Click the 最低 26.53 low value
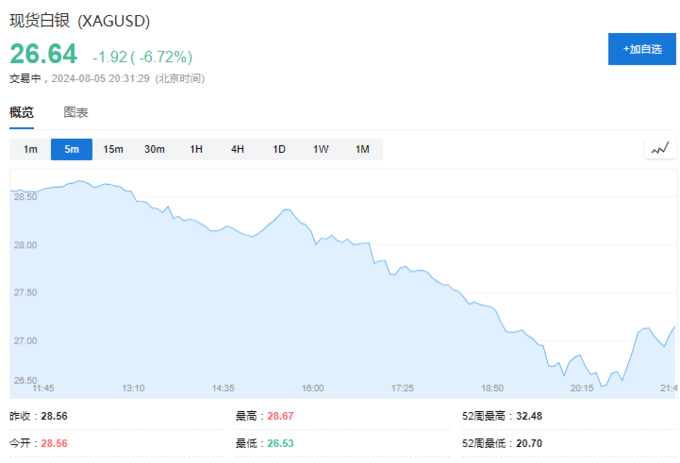The image size is (680, 463). click(x=278, y=442)
